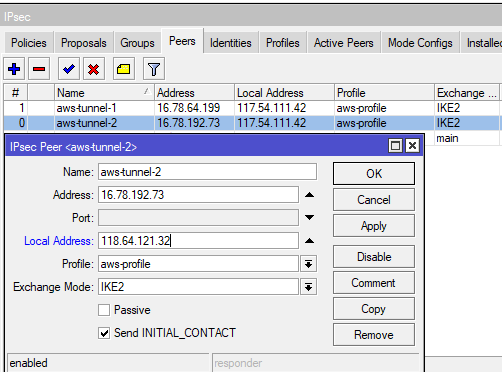Edit the Name field aws-tunnel-2

click(207, 172)
